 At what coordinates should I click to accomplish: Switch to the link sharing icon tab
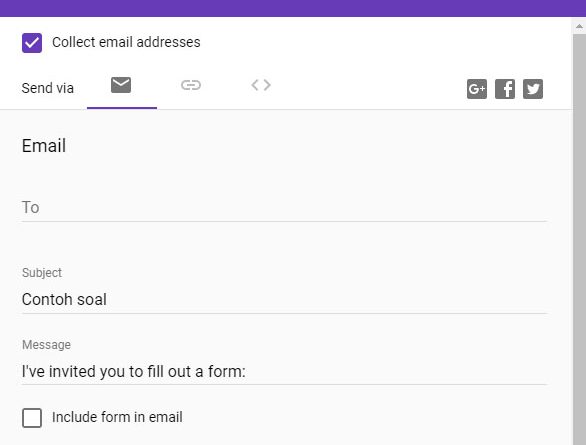(191, 85)
